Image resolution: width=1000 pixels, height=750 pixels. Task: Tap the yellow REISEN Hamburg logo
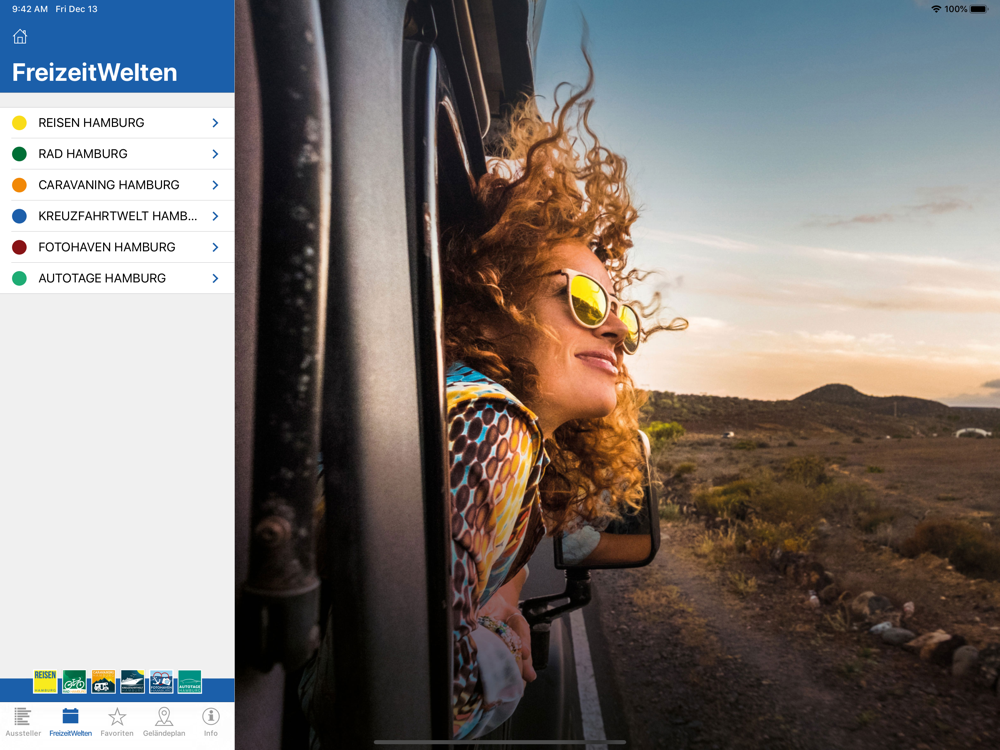[x=45, y=682]
